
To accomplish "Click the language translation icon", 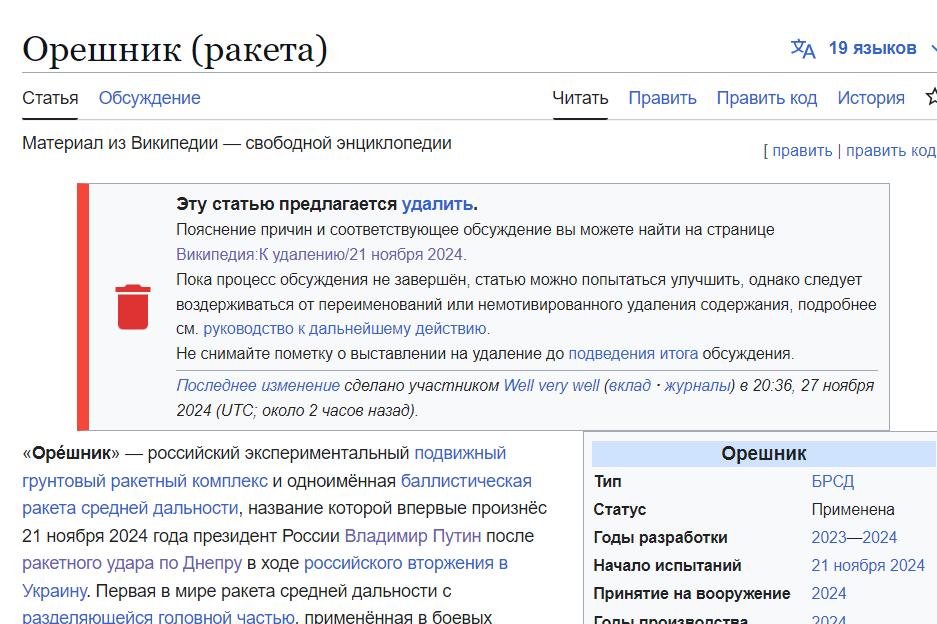I will click(803, 48).
